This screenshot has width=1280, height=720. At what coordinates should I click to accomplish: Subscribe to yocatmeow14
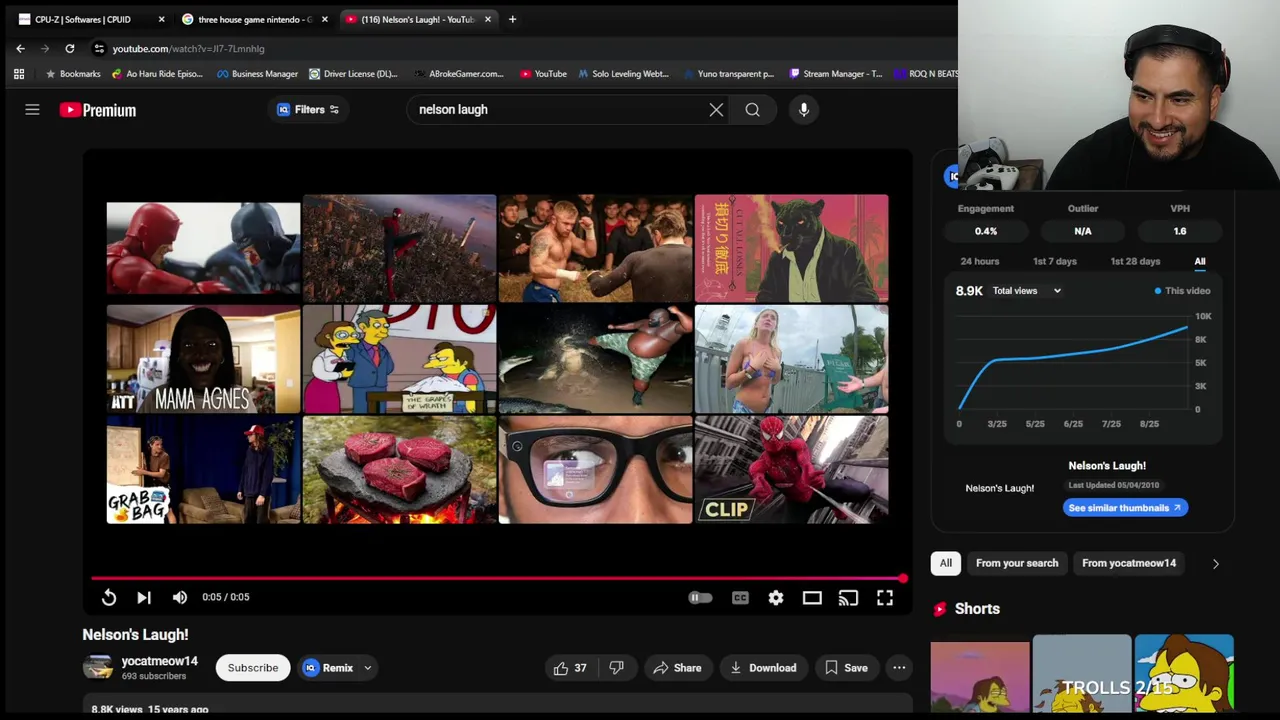pyautogui.click(x=253, y=668)
